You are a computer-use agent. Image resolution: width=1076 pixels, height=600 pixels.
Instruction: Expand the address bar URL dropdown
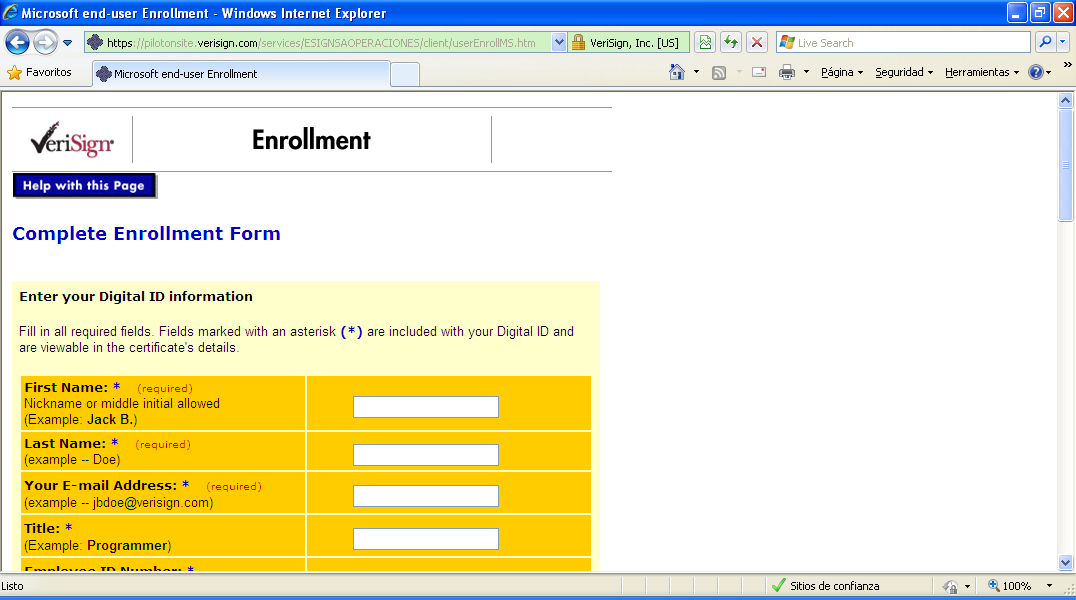click(x=558, y=43)
